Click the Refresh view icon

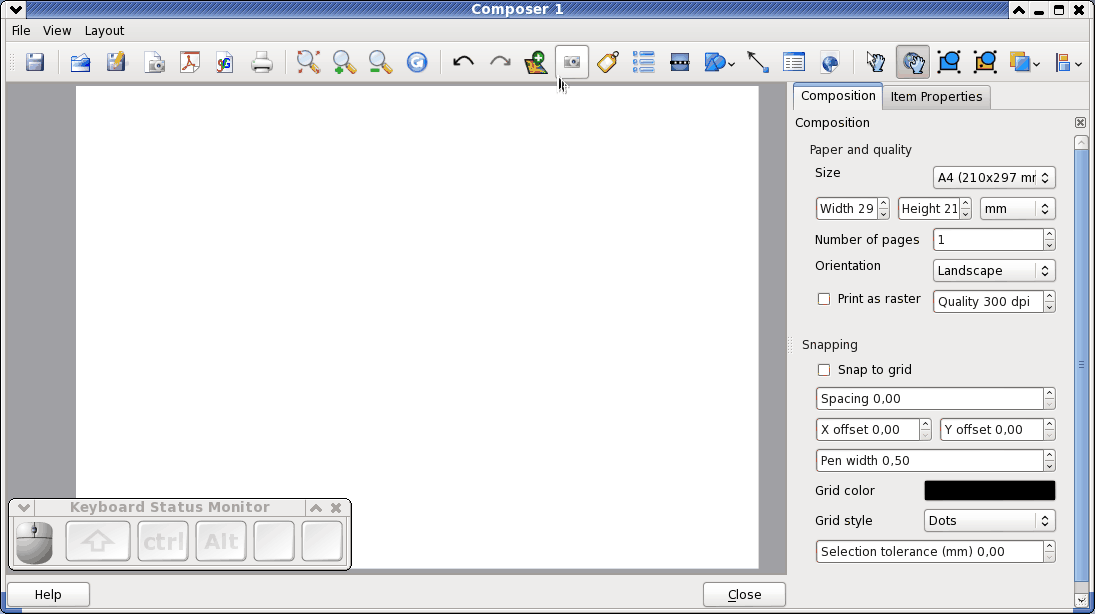[417, 62]
